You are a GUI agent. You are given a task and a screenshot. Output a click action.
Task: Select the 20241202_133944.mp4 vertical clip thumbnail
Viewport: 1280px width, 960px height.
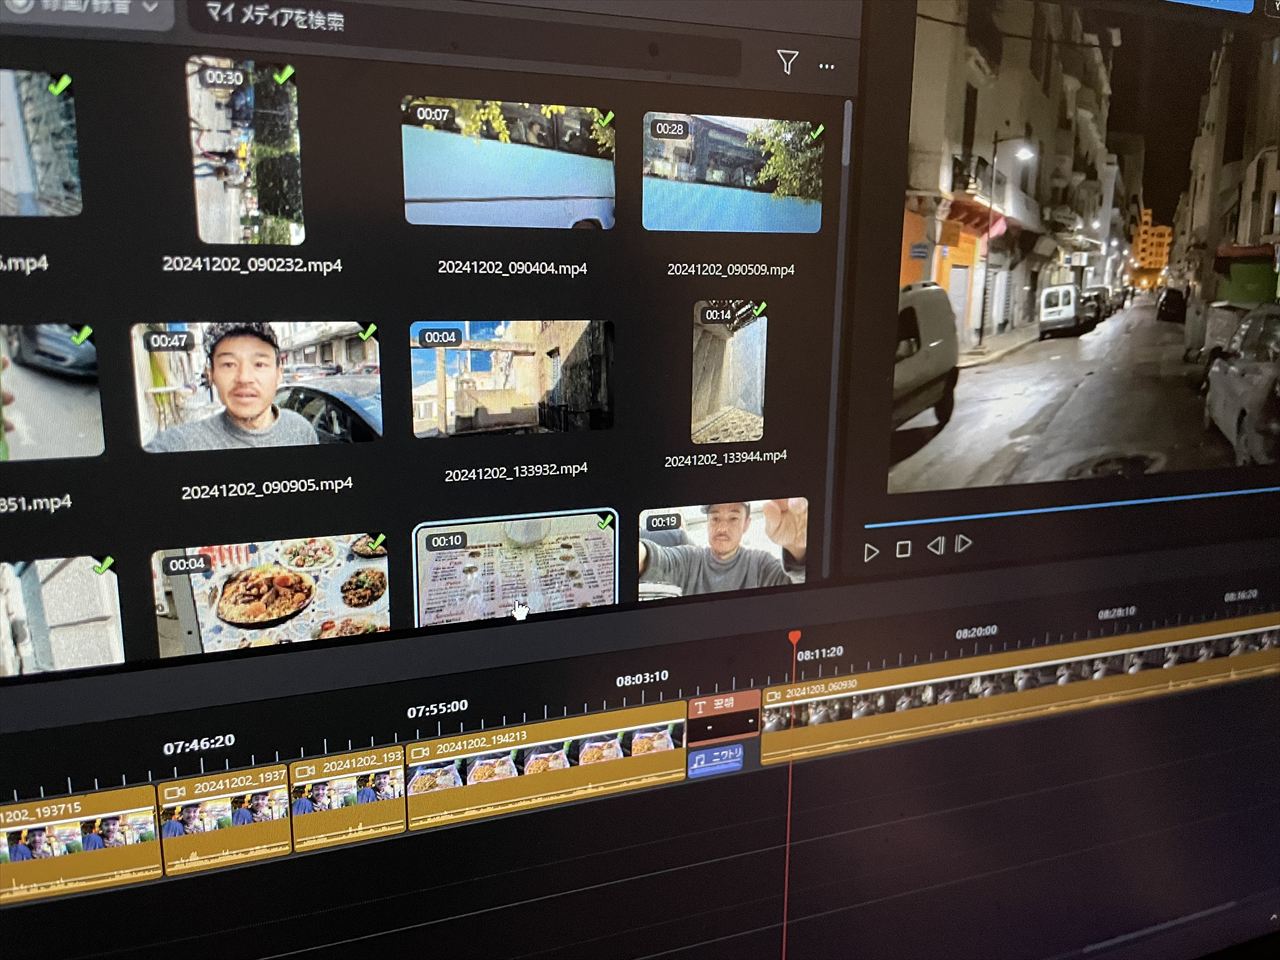click(x=729, y=372)
